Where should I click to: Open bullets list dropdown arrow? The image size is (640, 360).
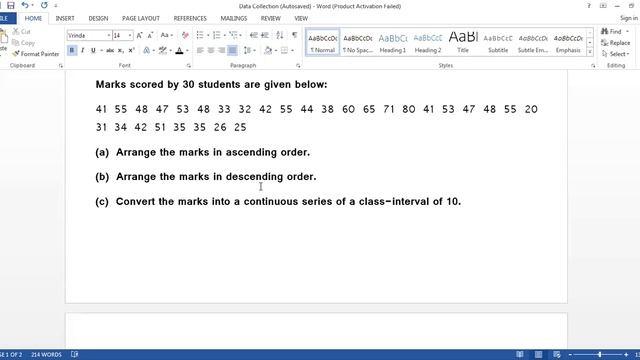coord(208,36)
